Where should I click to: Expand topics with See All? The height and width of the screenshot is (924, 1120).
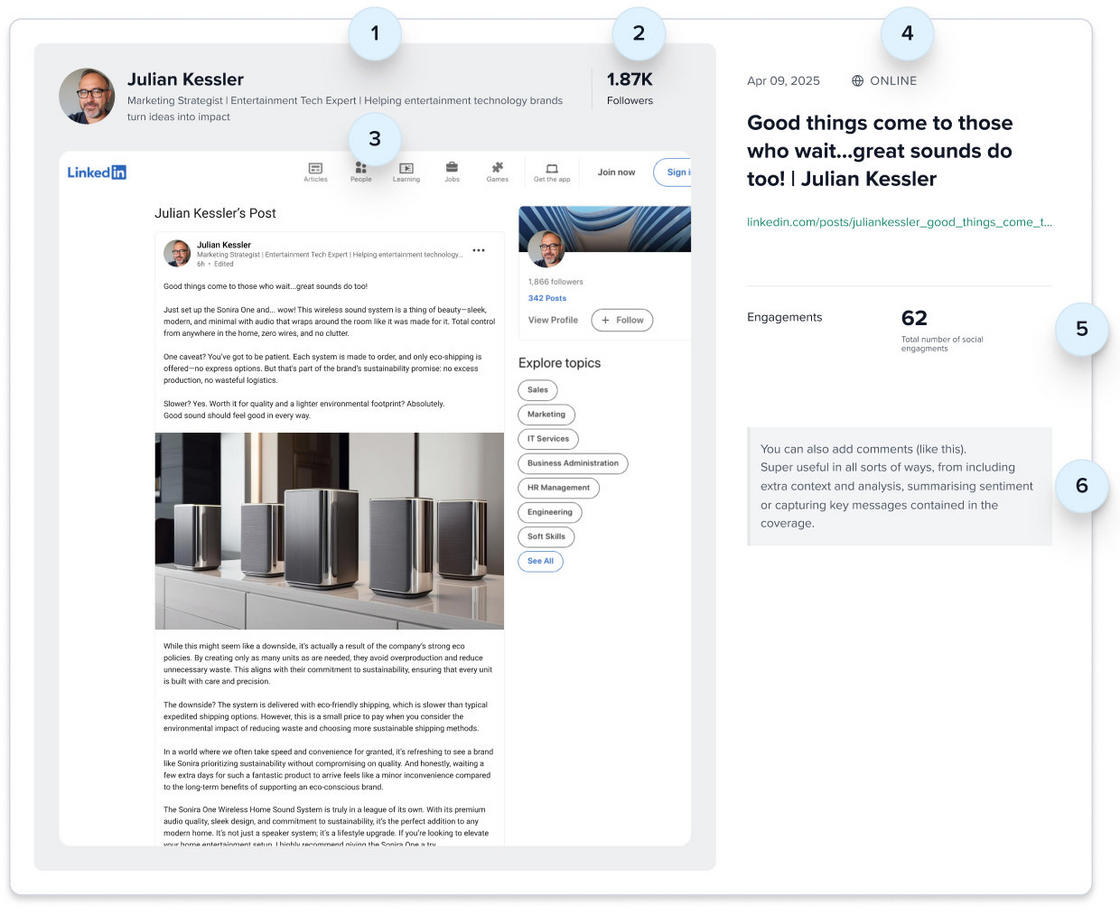click(x=541, y=561)
